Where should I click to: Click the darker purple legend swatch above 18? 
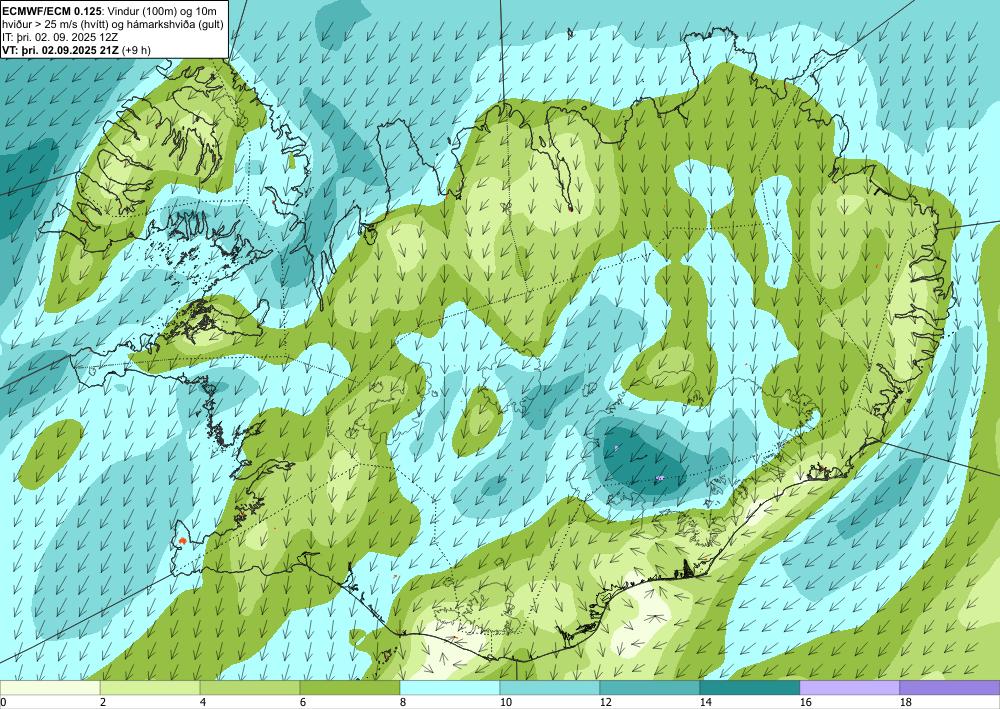point(950,688)
